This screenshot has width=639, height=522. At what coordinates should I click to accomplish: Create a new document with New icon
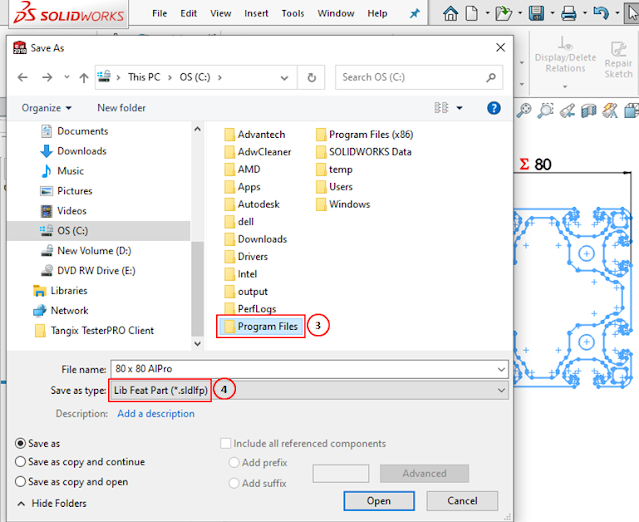(472, 13)
